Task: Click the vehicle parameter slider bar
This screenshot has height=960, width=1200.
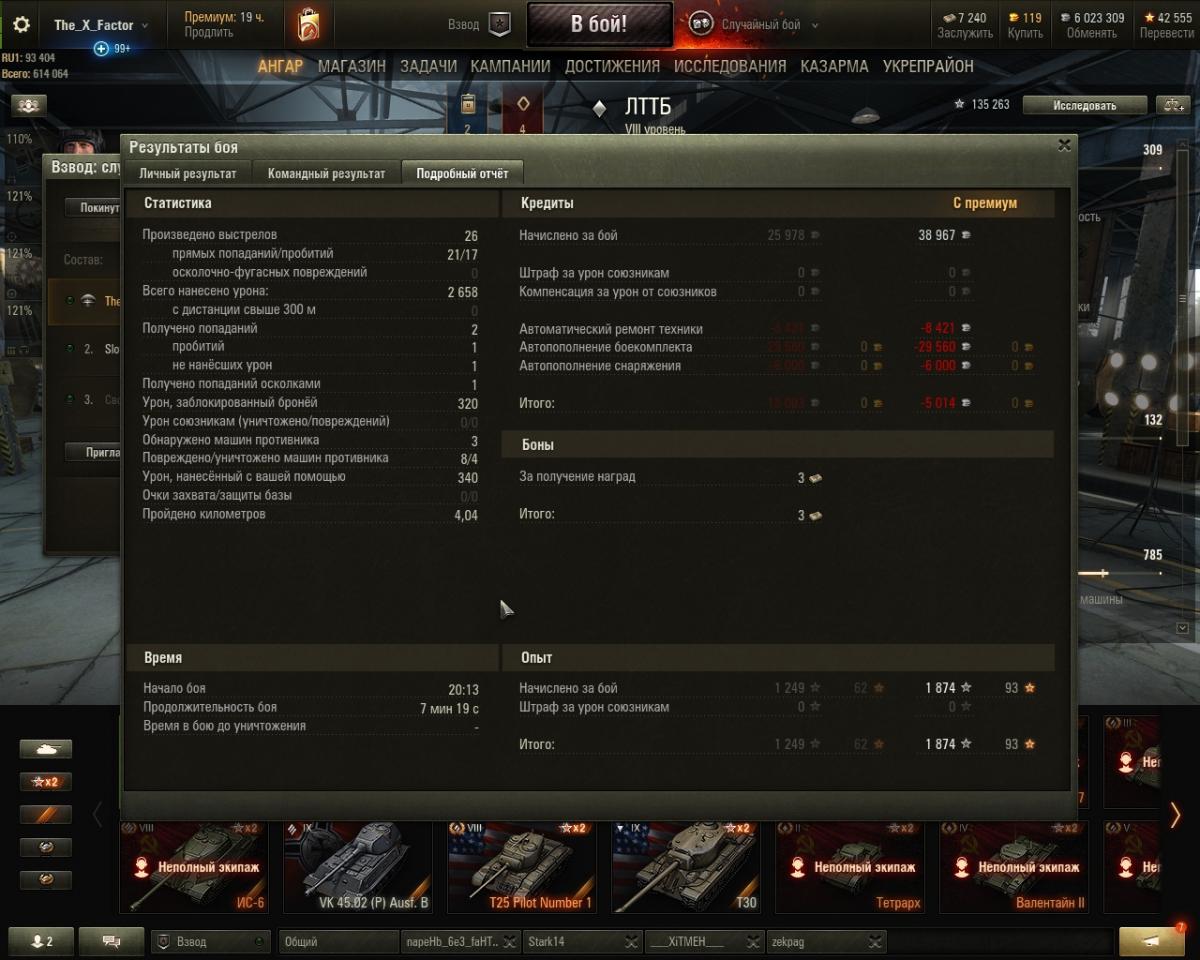Action: click(1119, 573)
